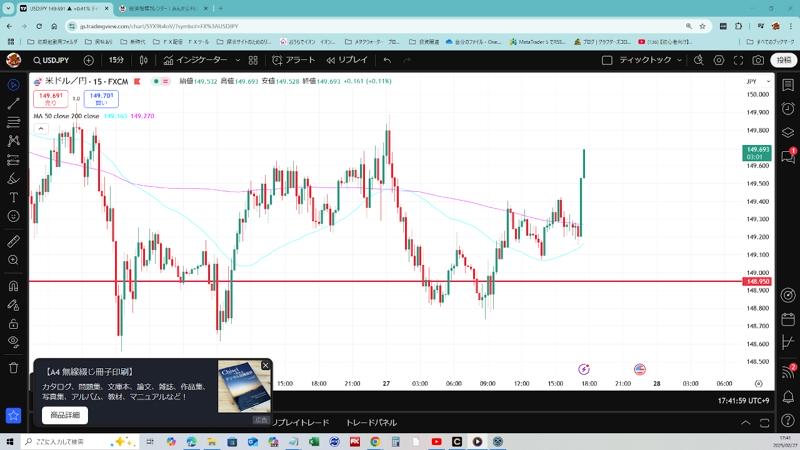Select the trend line drawing tool
800x450 pixels.
(14, 103)
